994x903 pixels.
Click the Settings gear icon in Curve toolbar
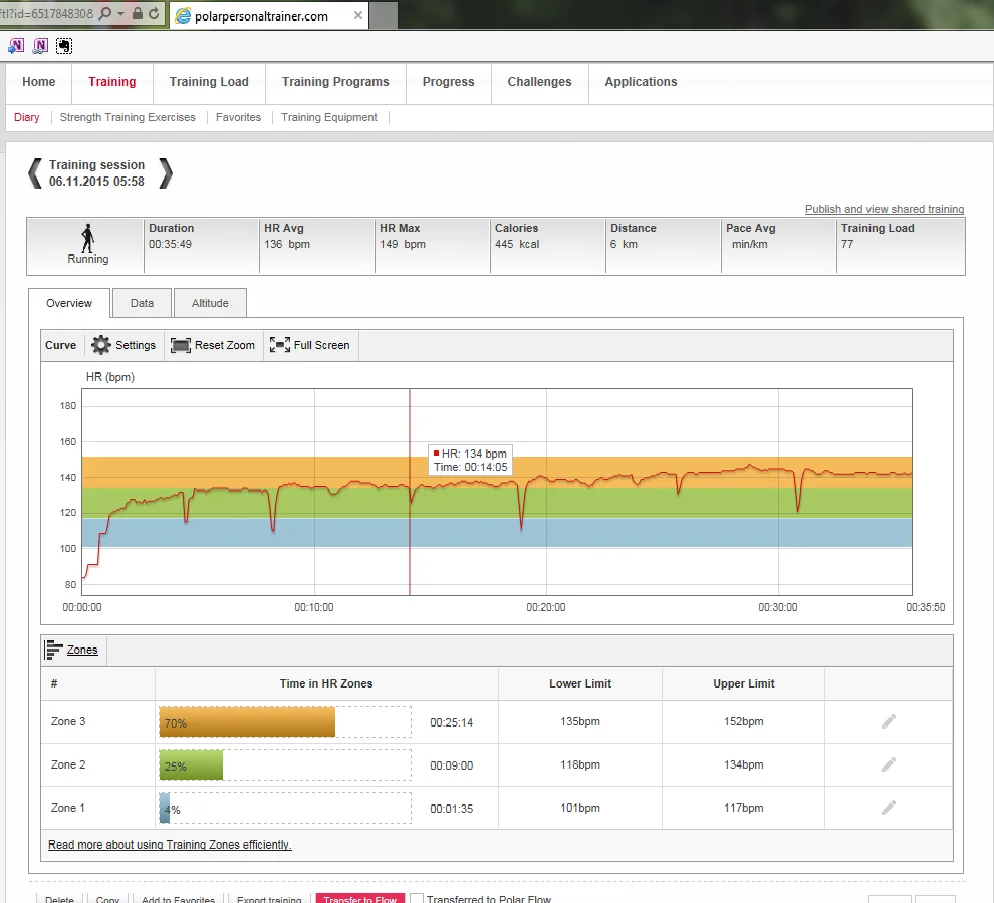(101, 345)
